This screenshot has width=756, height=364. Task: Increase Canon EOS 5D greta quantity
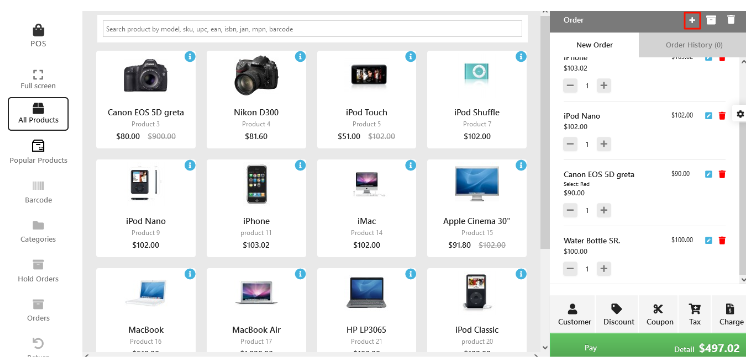pyautogui.click(x=604, y=210)
